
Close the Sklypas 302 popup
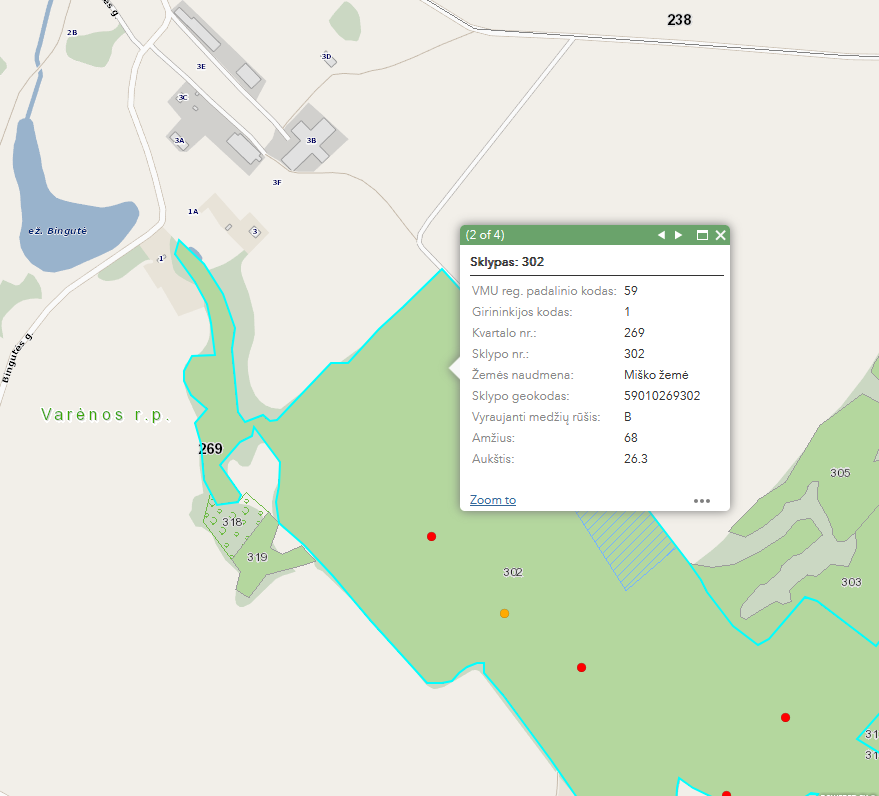point(720,235)
